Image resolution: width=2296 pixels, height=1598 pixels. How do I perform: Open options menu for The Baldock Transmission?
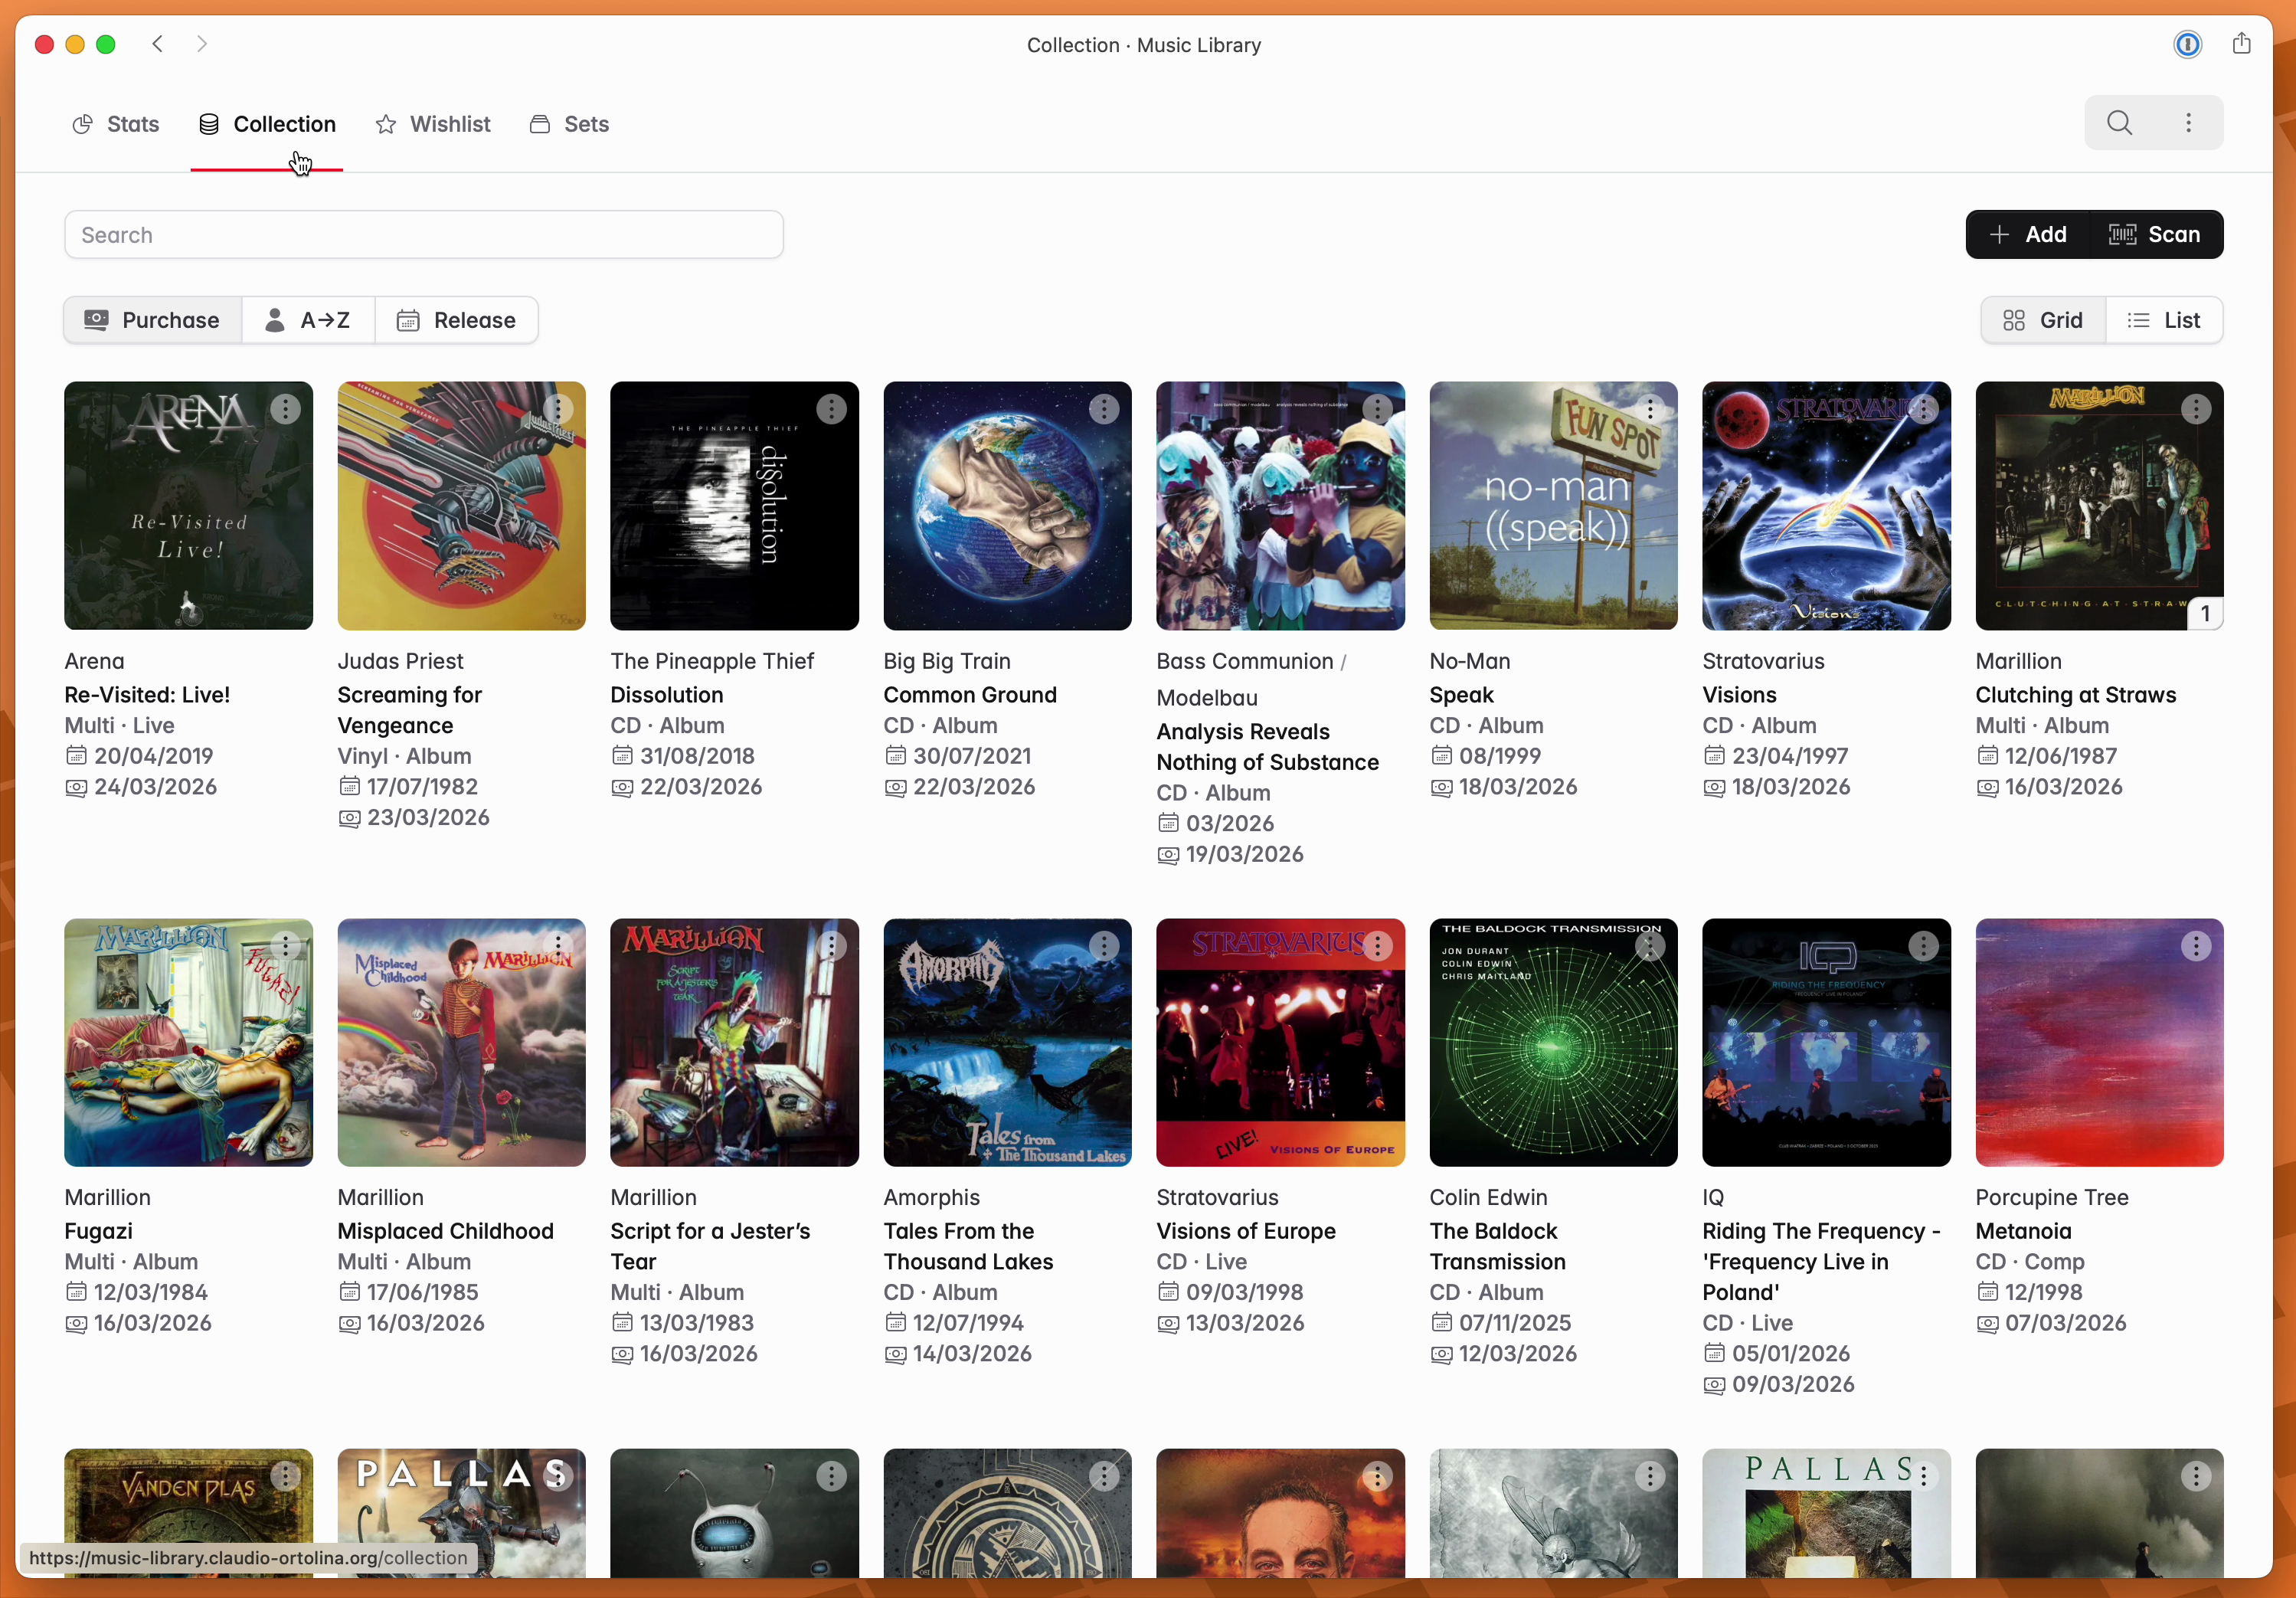click(1650, 946)
